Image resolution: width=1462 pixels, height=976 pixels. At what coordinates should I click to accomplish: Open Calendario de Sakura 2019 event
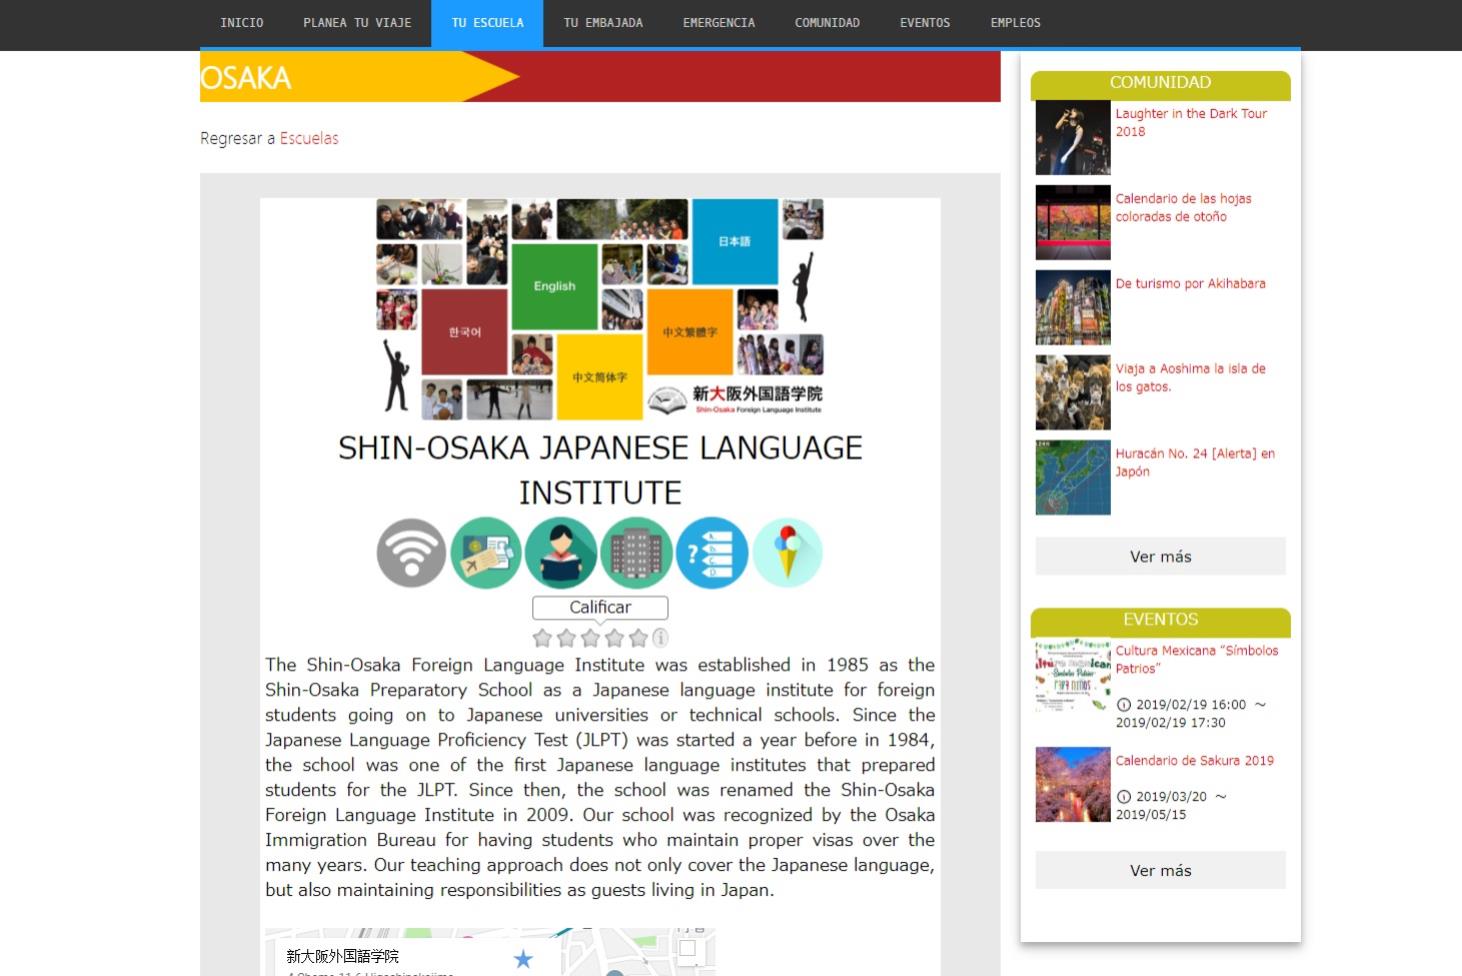click(x=1195, y=760)
